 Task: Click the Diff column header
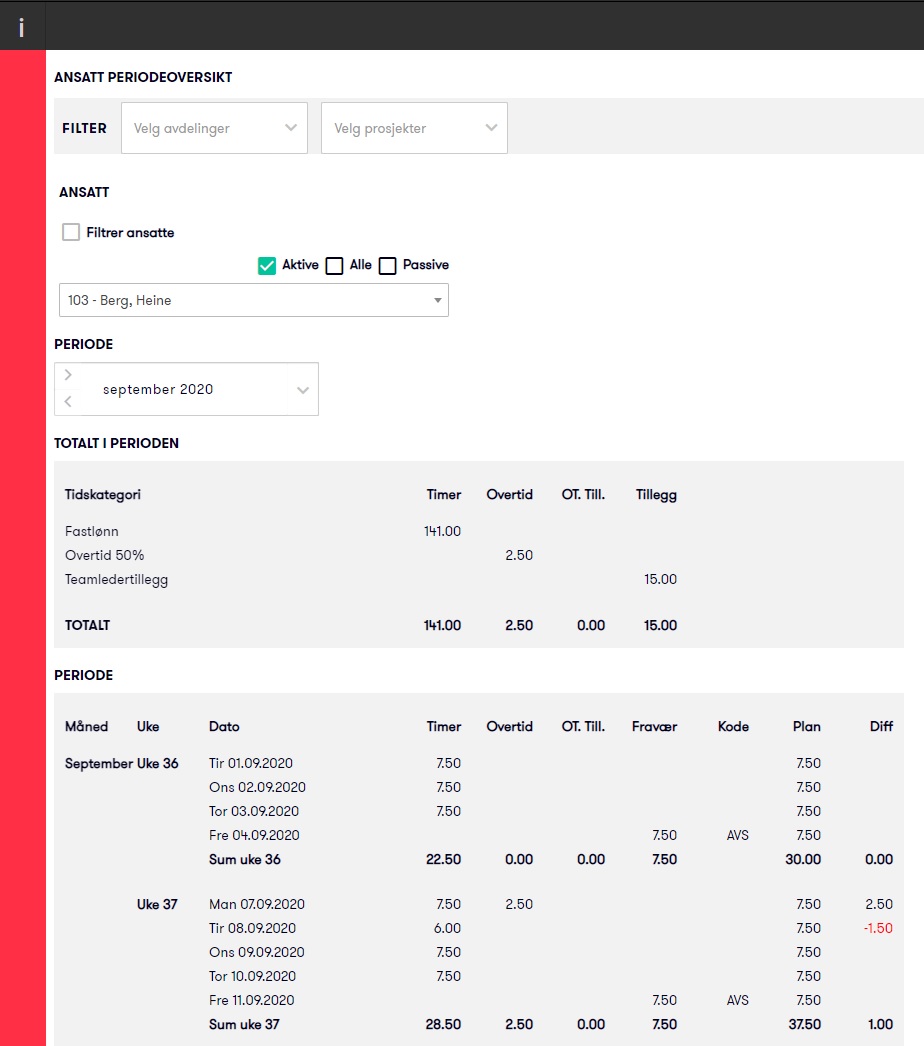[x=881, y=726]
